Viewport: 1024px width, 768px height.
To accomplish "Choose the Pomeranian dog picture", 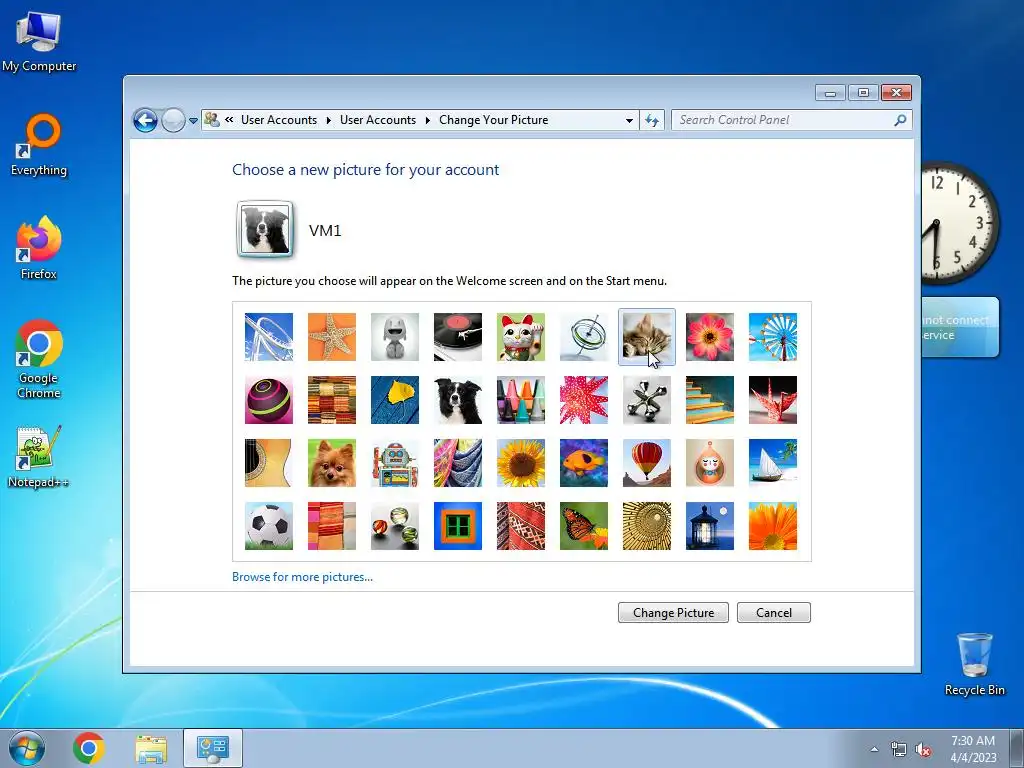I will (332, 463).
